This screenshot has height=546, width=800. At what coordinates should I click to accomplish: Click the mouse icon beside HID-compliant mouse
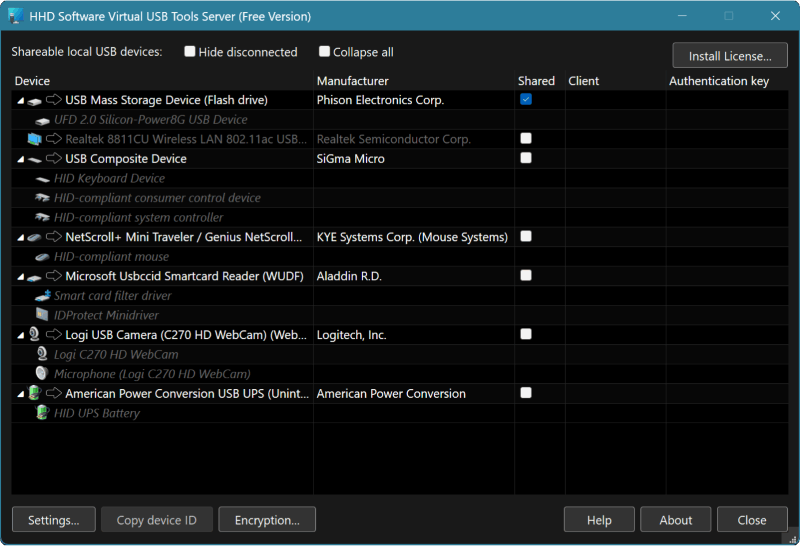[42, 257]
